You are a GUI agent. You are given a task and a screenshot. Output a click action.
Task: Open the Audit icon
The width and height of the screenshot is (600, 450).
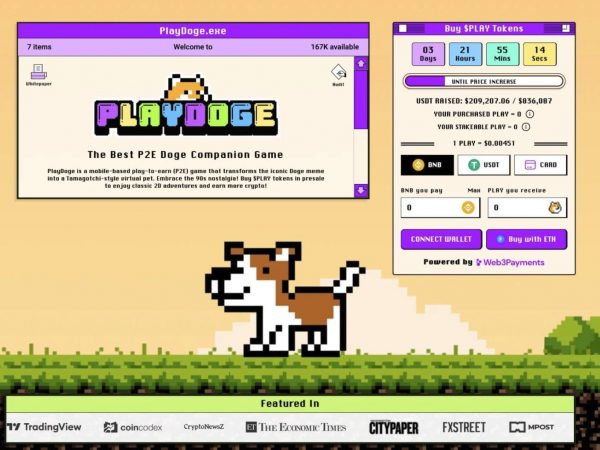click(338, 75)
